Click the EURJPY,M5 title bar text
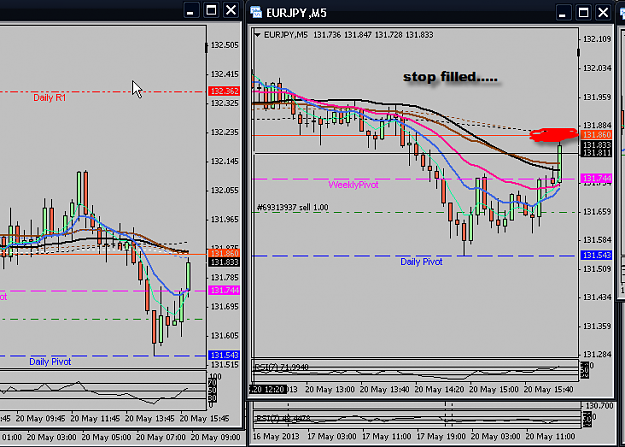This screenshot has height=447, width=625. [296, 13]
